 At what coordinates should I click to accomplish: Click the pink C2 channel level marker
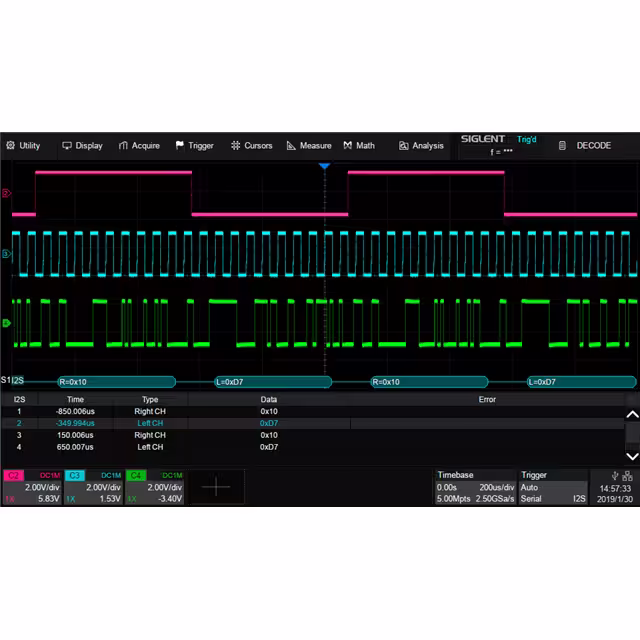6,193
